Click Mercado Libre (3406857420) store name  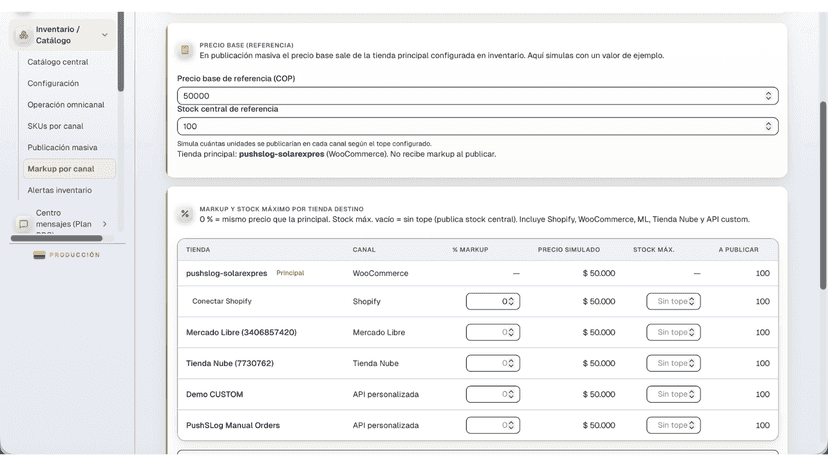point(241,332)
